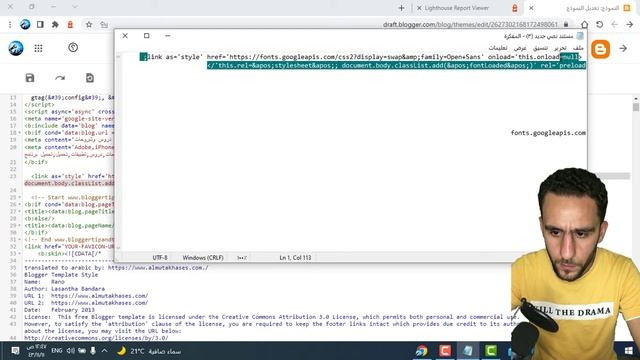Open the notification center icon
640x360 pixels.
15,351
